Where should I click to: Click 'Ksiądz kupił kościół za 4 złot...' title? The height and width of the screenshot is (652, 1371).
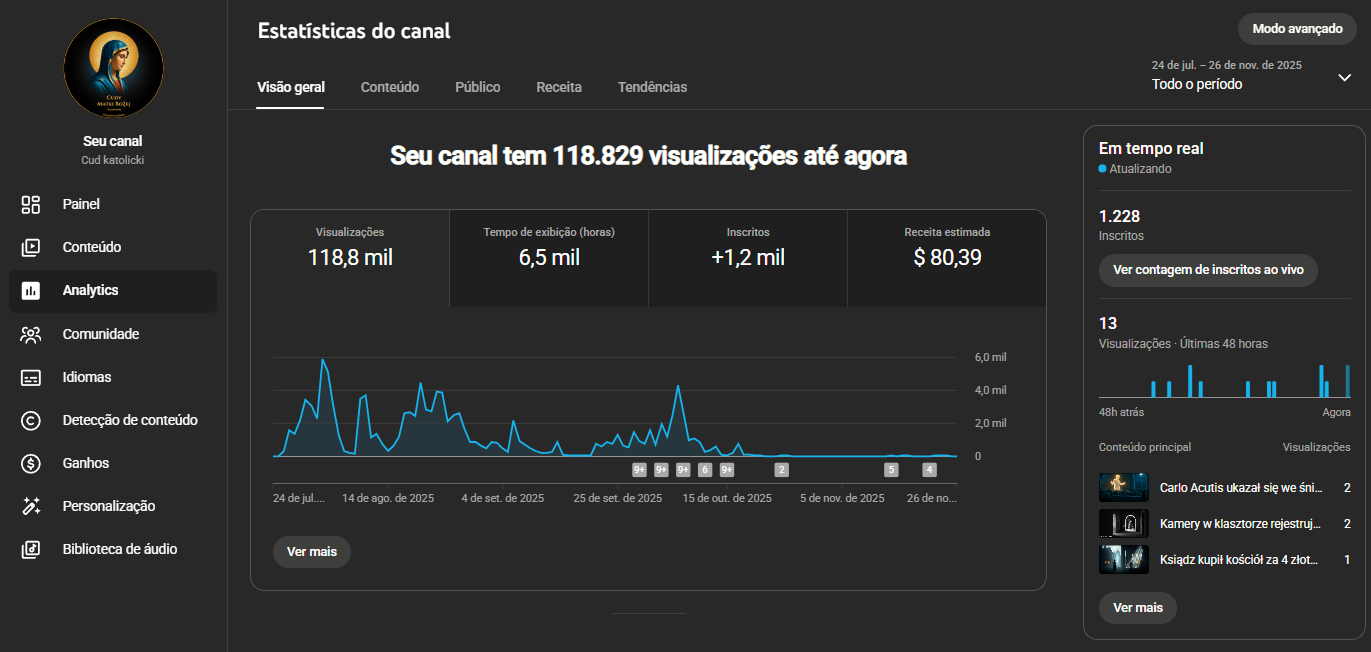pyautogui.click(x=1239, y=560)
